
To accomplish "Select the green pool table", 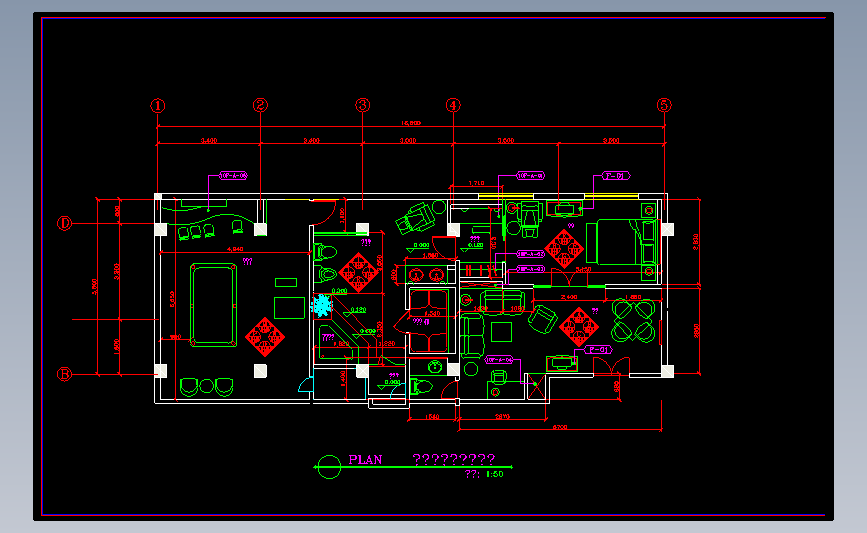I will click(213, 305).
